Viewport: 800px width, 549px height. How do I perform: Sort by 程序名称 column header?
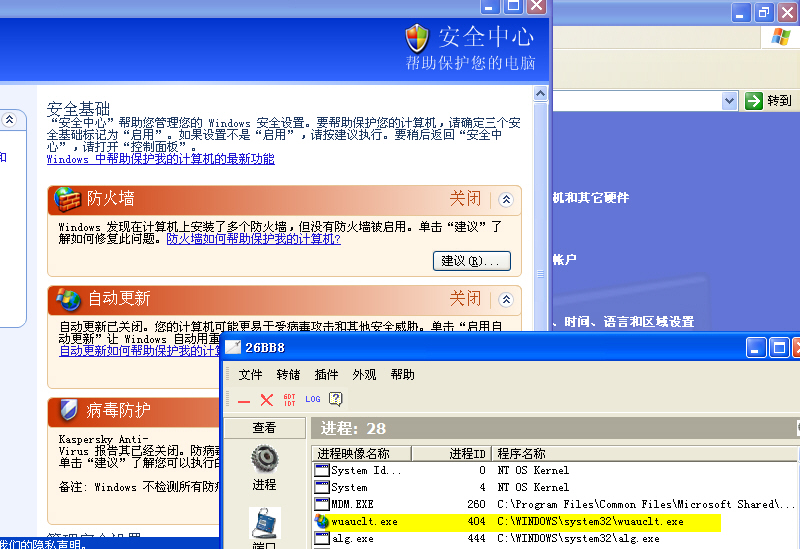tap(644, 454)
